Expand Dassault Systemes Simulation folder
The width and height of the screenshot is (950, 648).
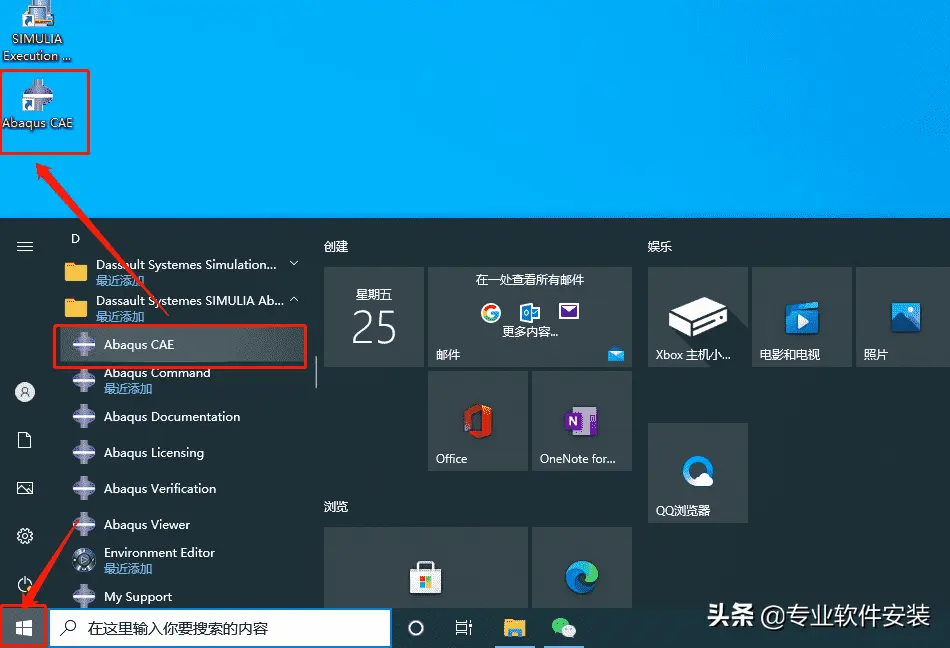click(x=182, y=272)
